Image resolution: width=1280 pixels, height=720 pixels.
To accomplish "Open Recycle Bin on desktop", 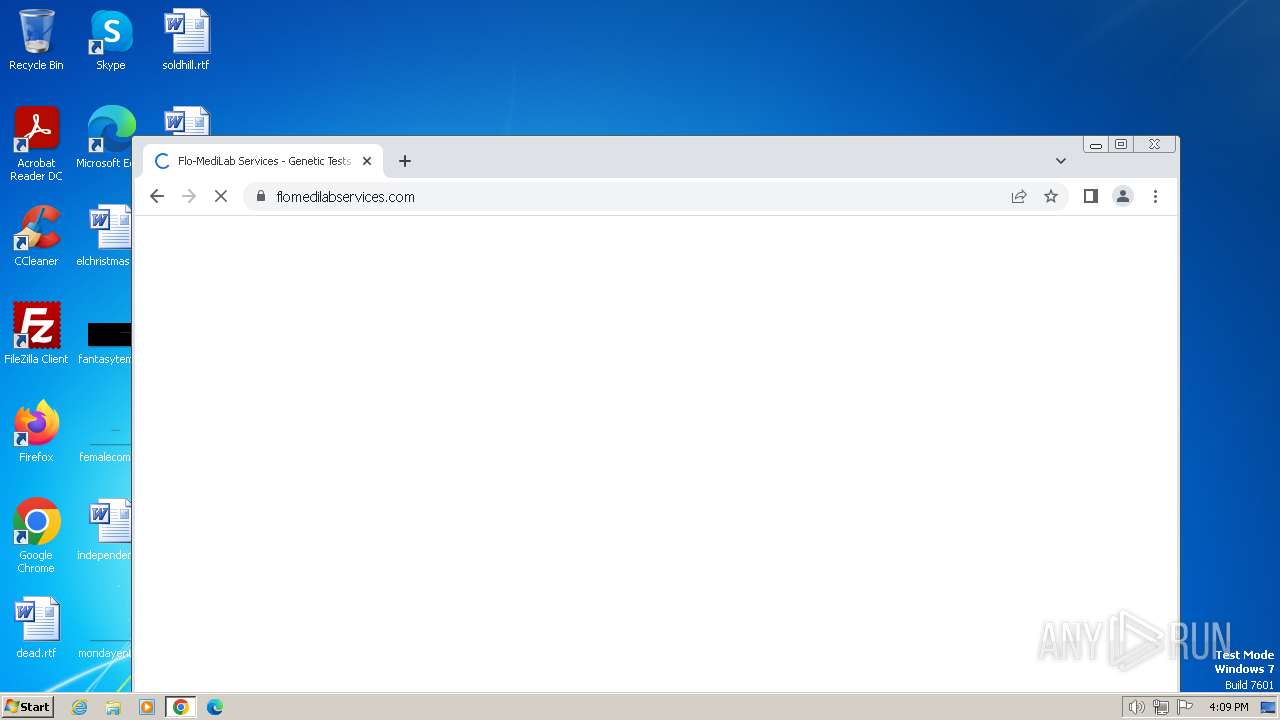I will pyautogui.click(x=36, y=40).
